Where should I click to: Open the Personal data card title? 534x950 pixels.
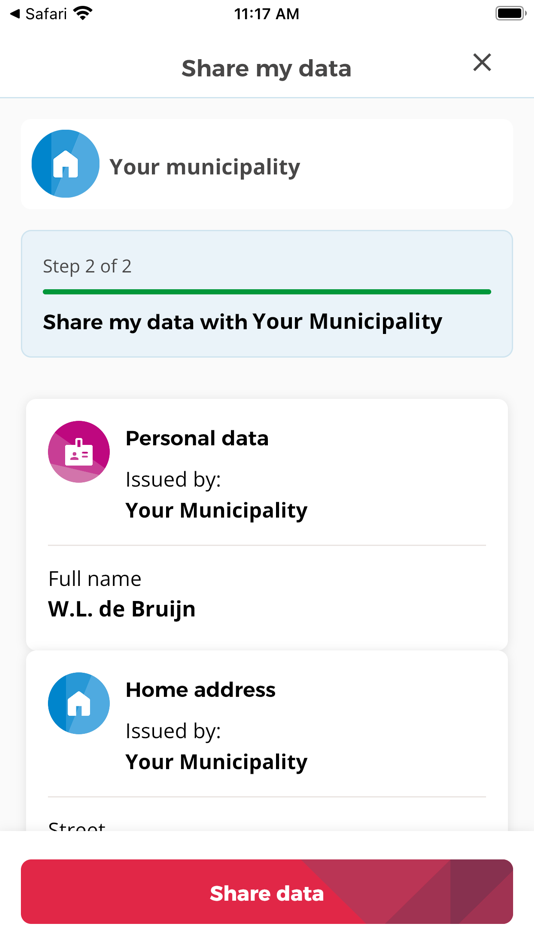click(197, 438)
